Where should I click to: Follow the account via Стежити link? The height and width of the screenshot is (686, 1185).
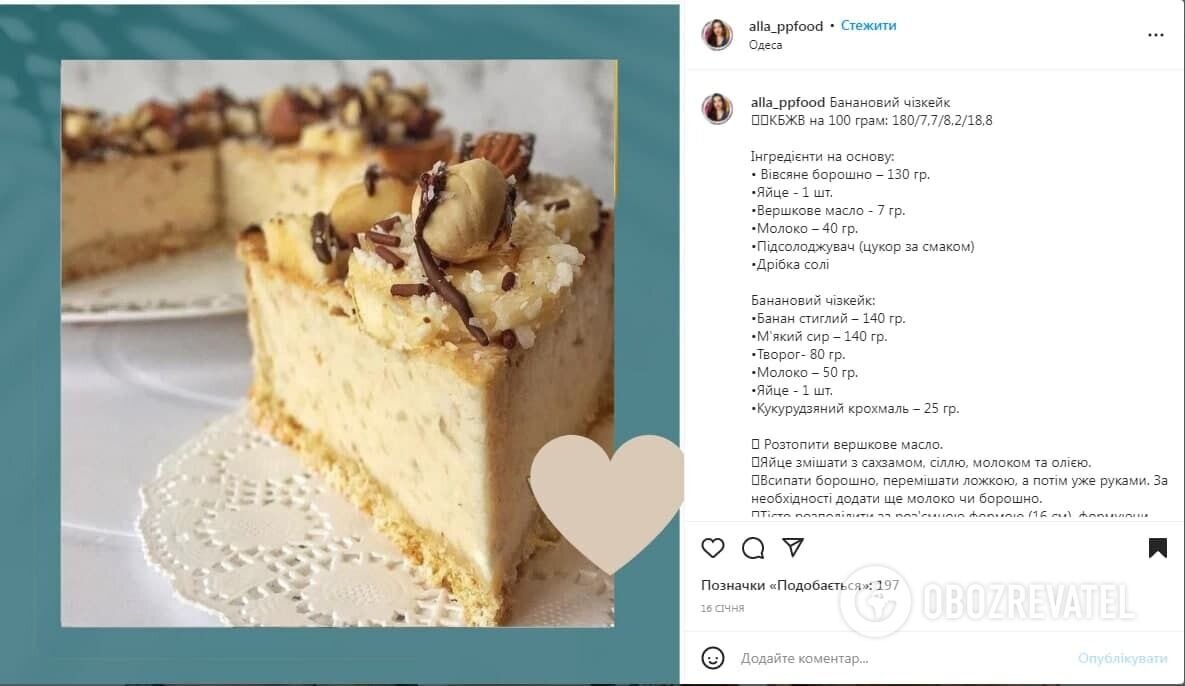pyautogui.click(x=868, y=26)
